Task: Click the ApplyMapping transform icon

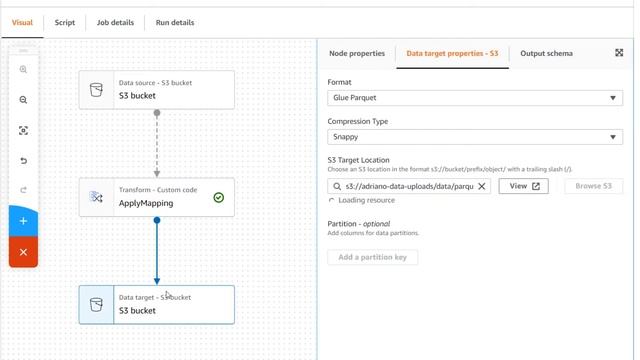Action: [96, 197]
